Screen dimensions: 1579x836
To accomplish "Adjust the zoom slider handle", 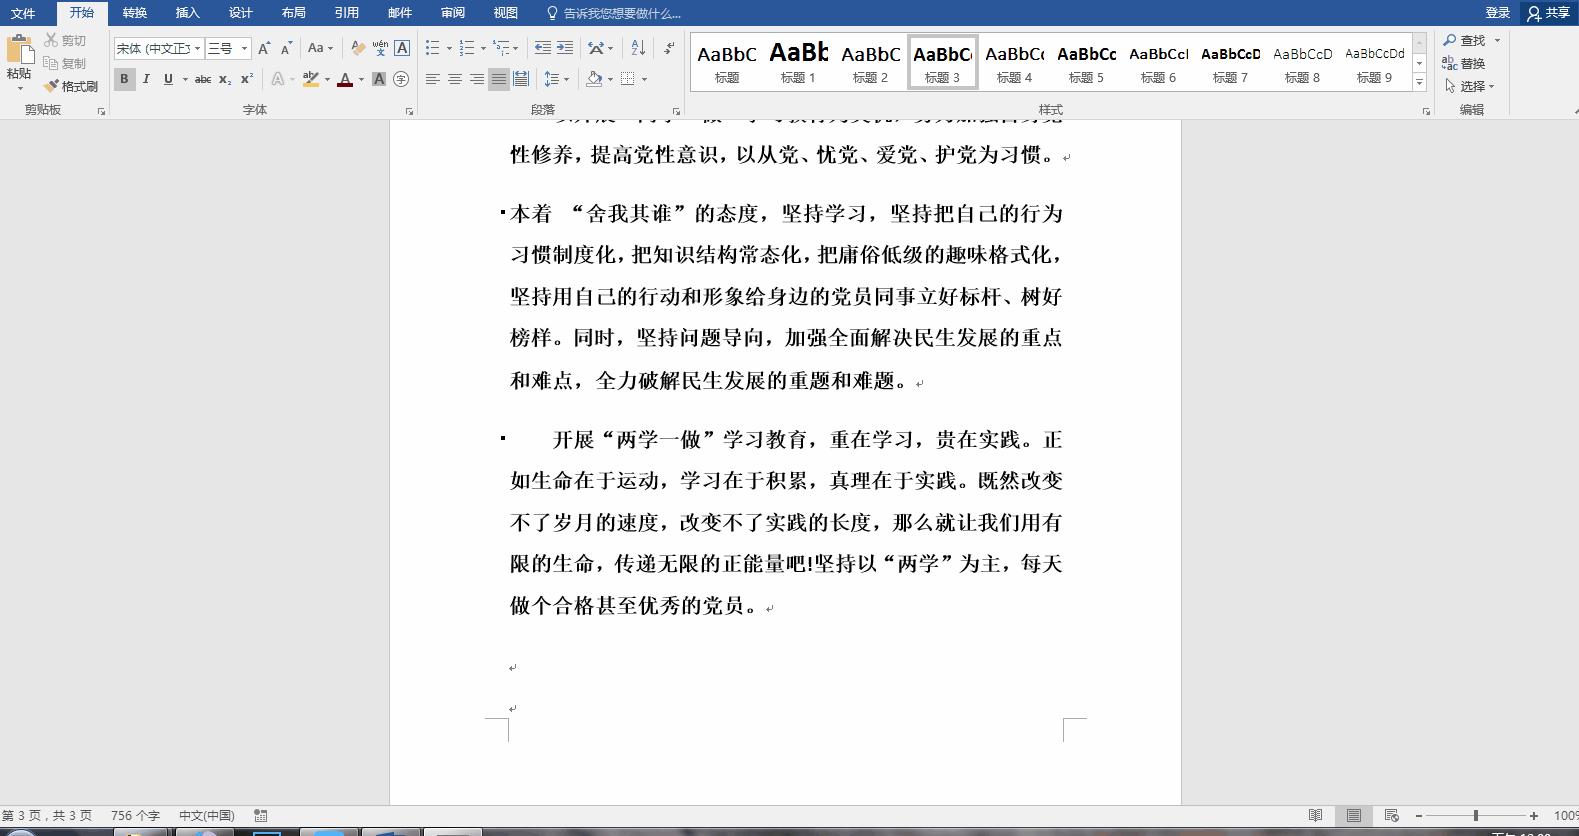I will [x=1475, y=816].
